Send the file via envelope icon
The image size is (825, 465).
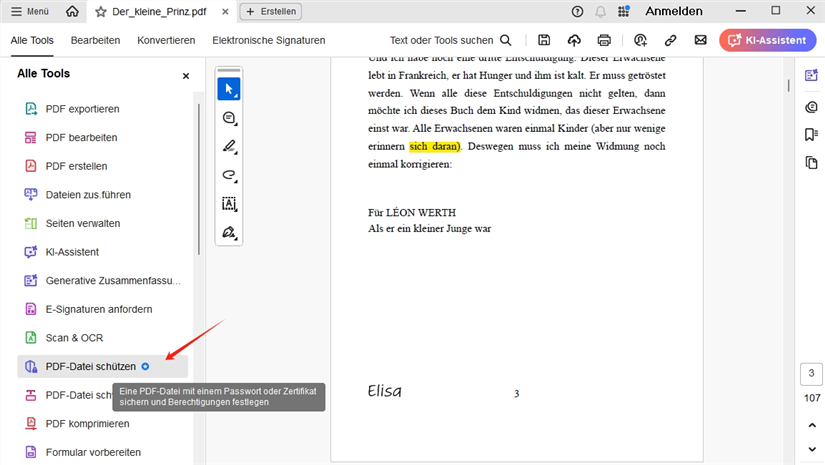(x=700, y=40)
